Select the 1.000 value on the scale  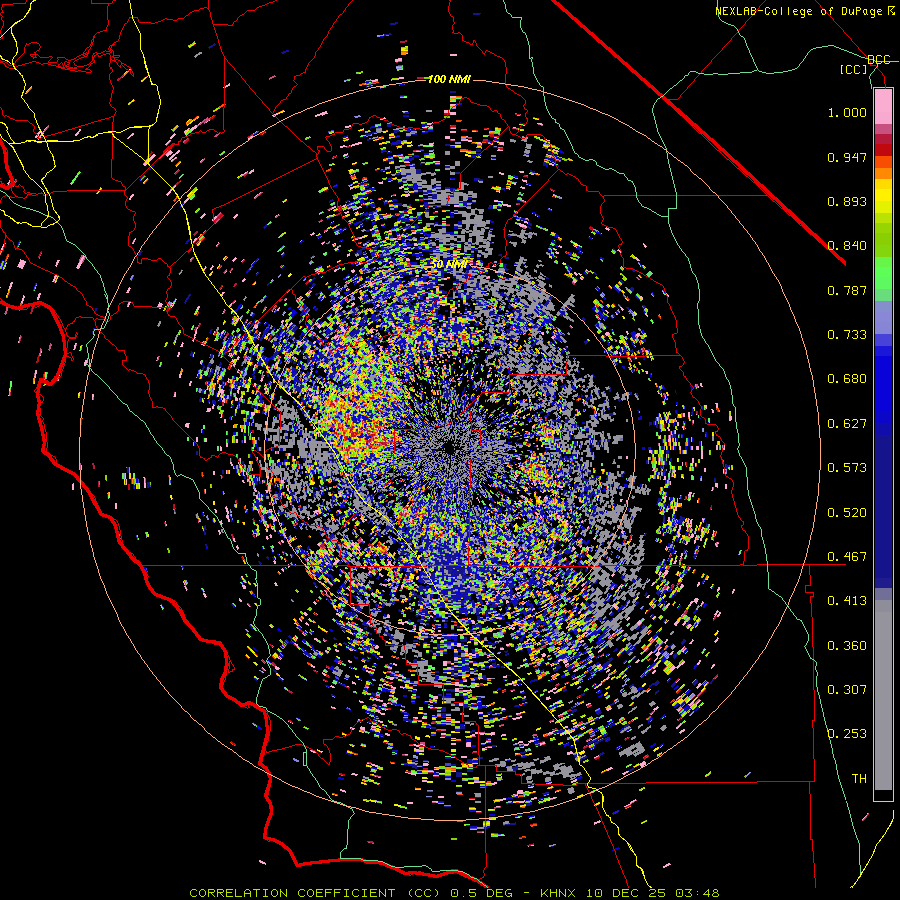[847, 112]
